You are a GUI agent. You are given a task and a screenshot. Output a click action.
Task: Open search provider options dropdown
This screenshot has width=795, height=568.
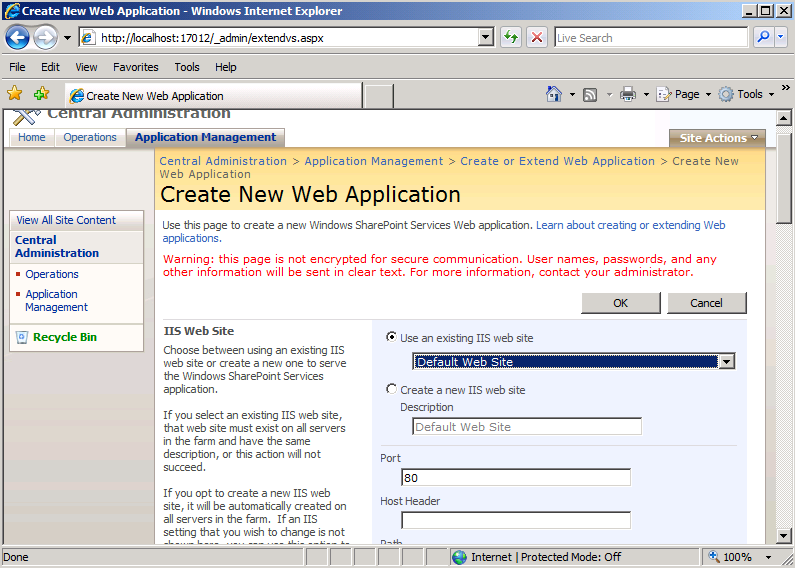[781, 38]
